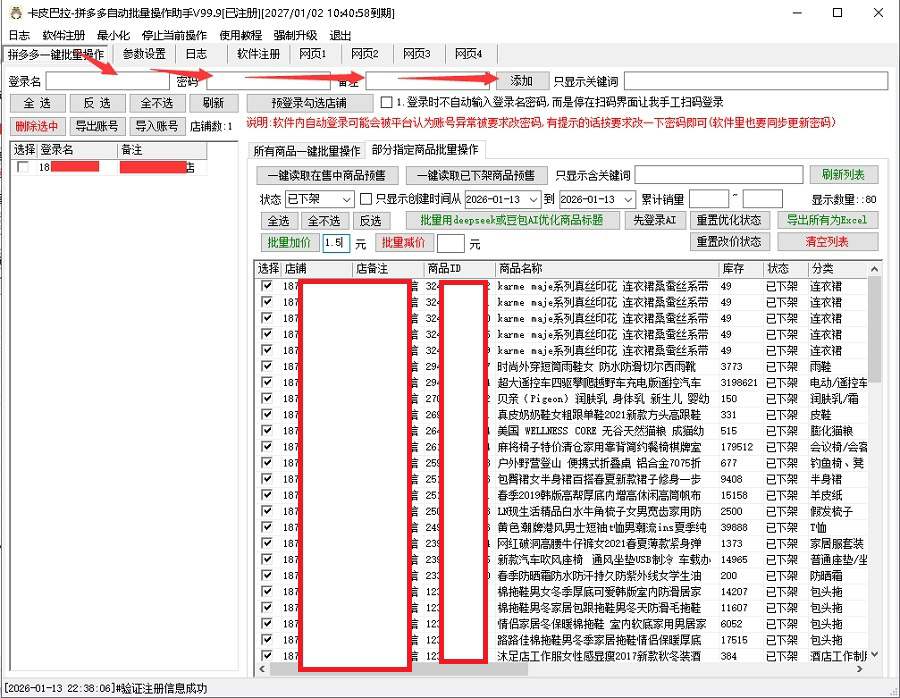
Task: Enable the 登录时不自动输入登录名密码 checkbox
Action: point(386,103)
